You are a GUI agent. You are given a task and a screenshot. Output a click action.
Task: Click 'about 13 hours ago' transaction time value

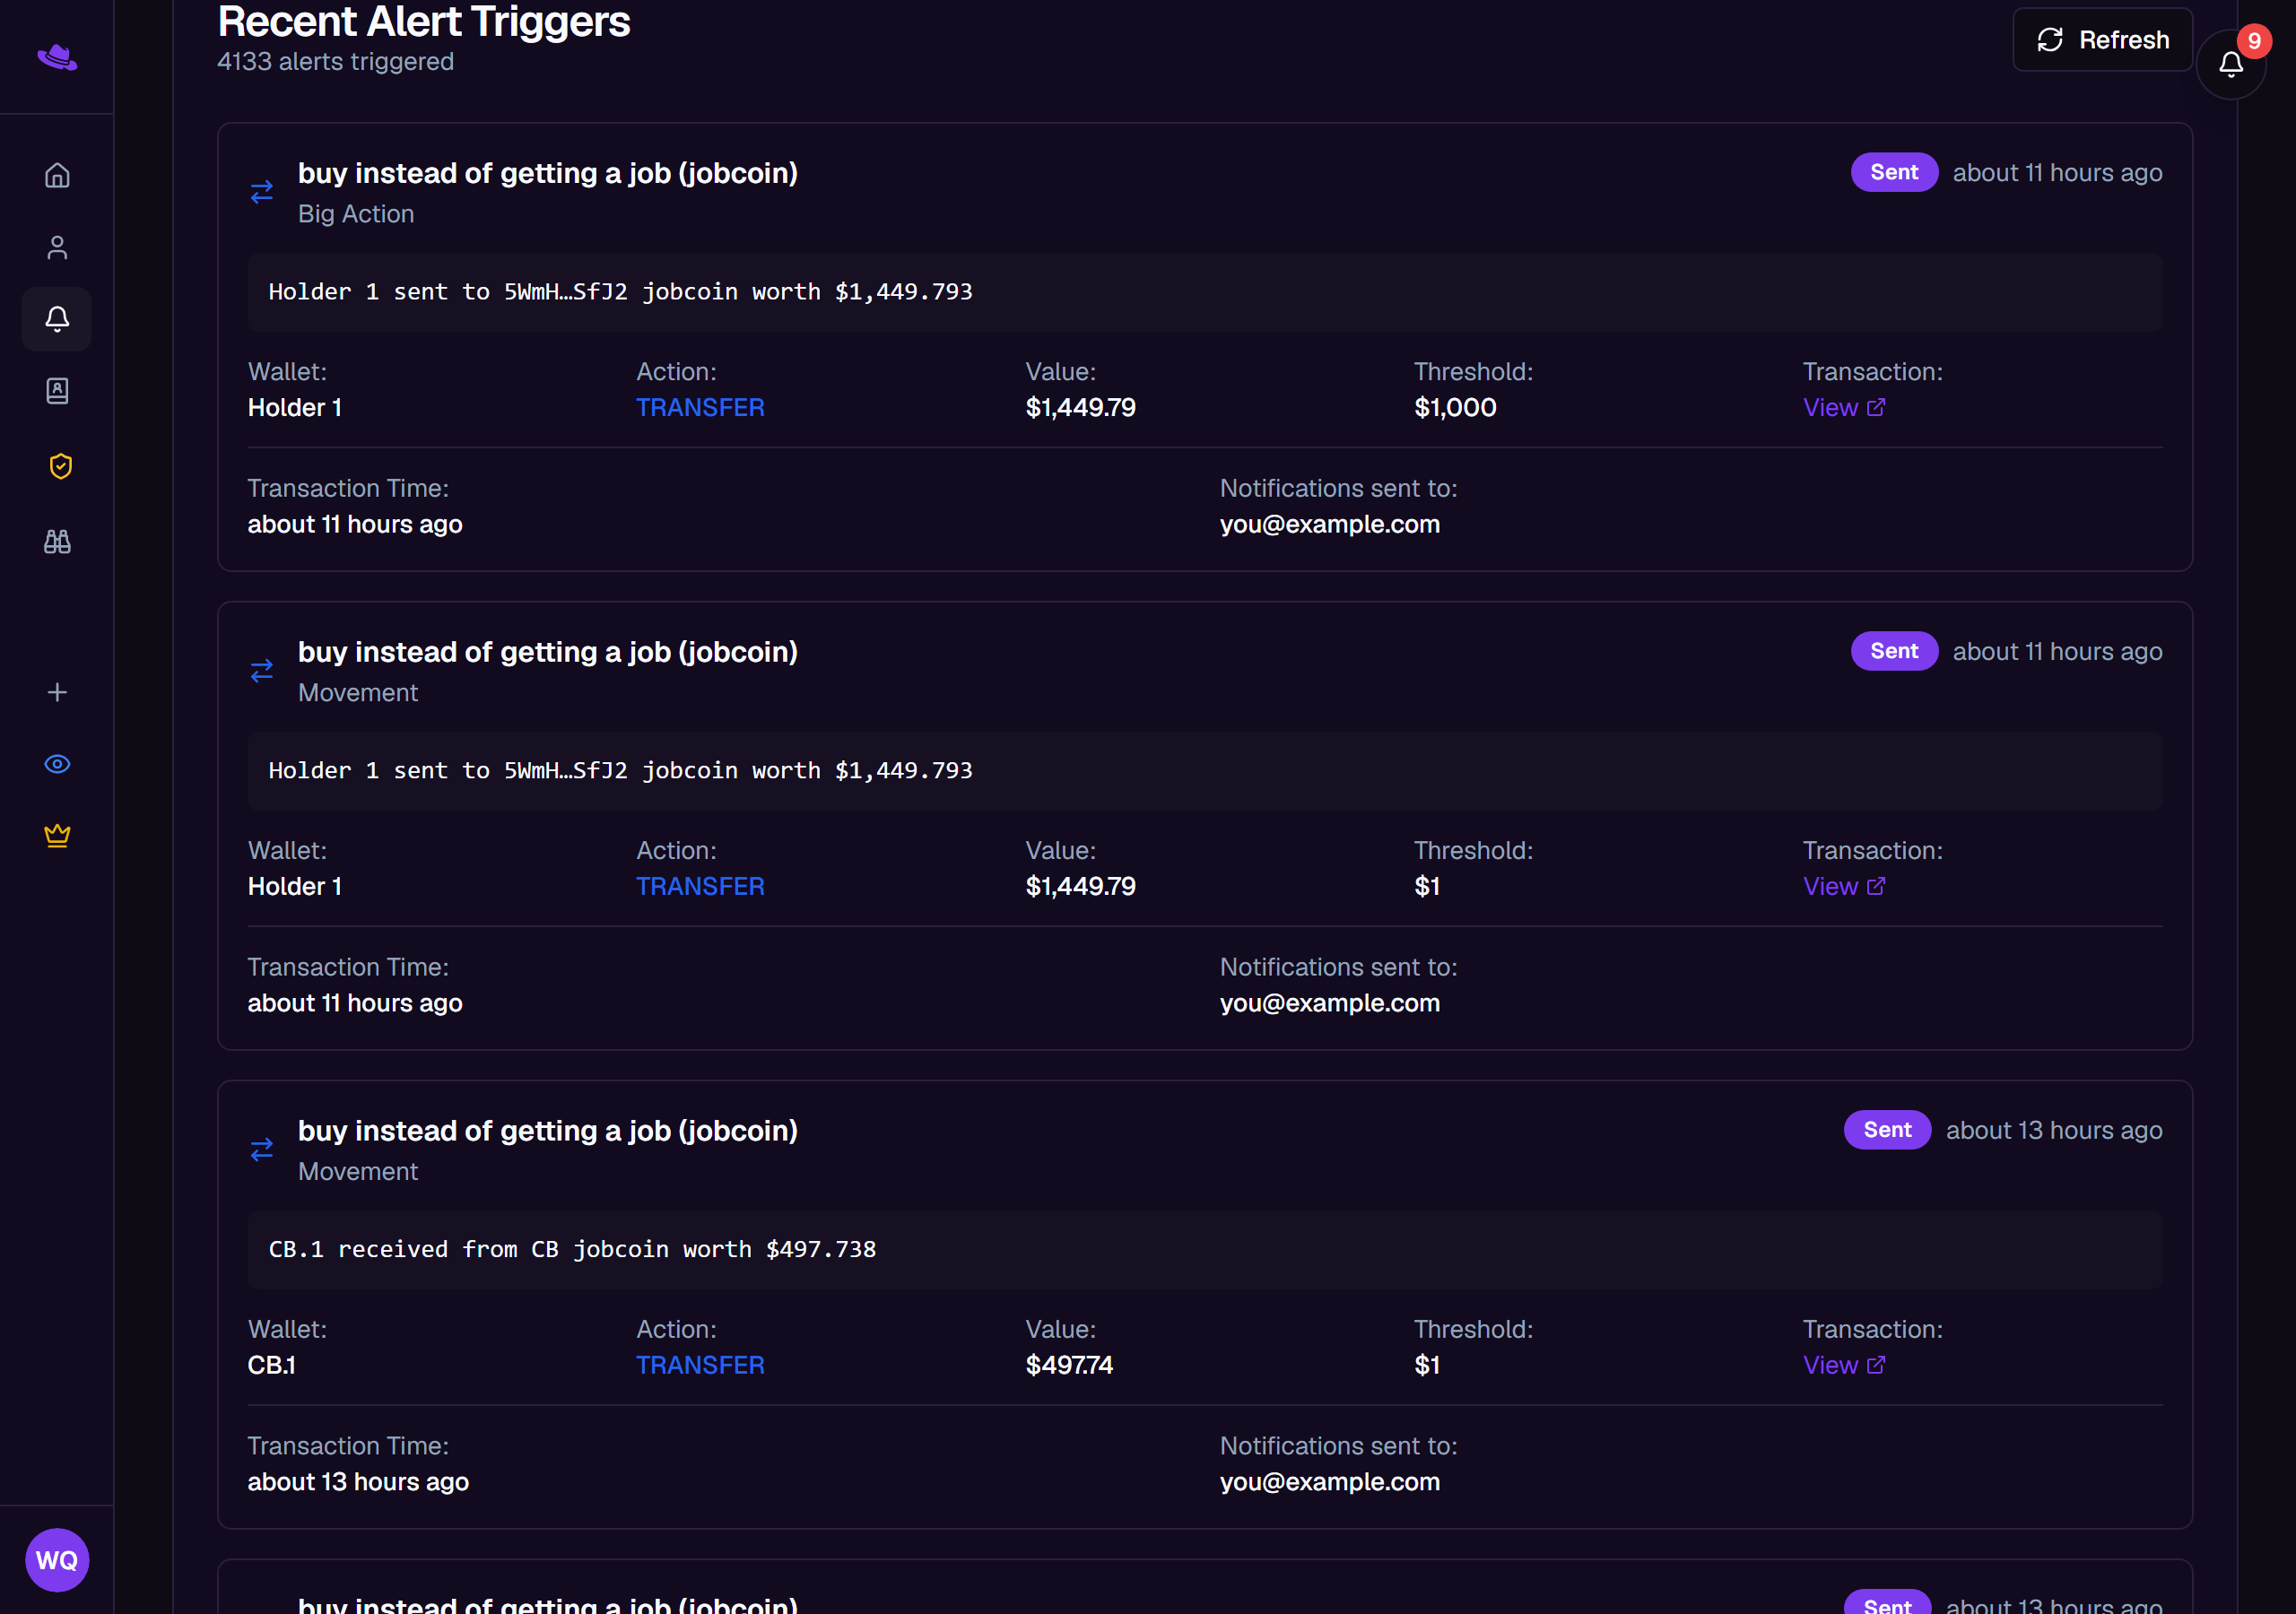coord(358,1482)
